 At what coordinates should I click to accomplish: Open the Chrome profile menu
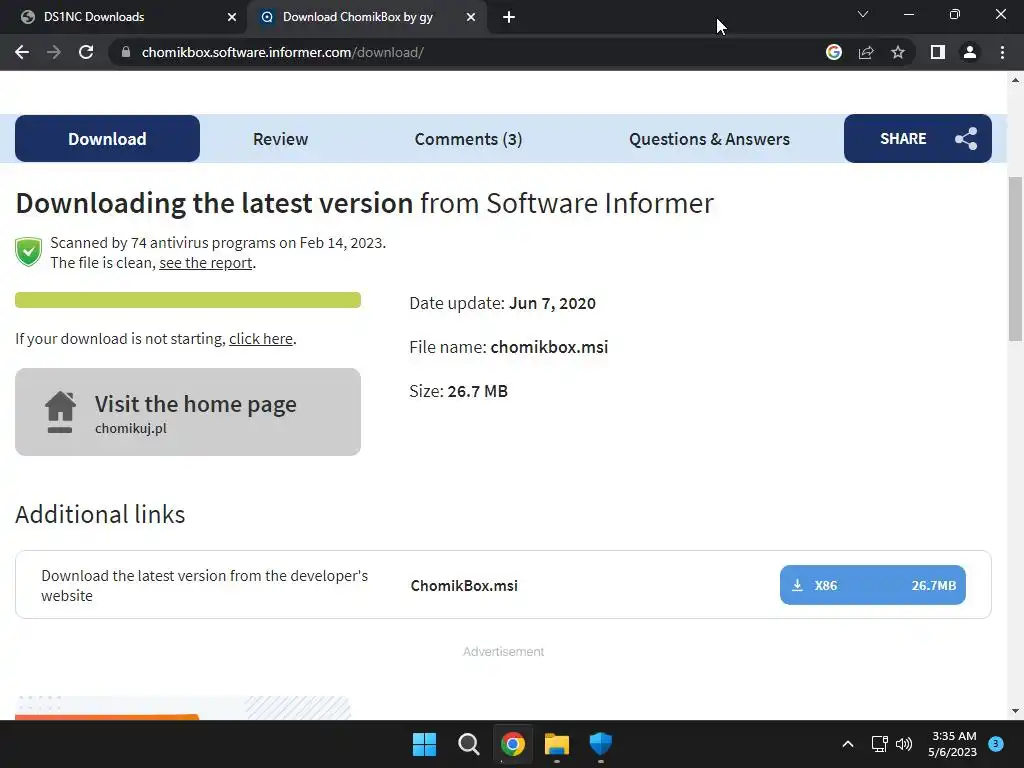970,52
